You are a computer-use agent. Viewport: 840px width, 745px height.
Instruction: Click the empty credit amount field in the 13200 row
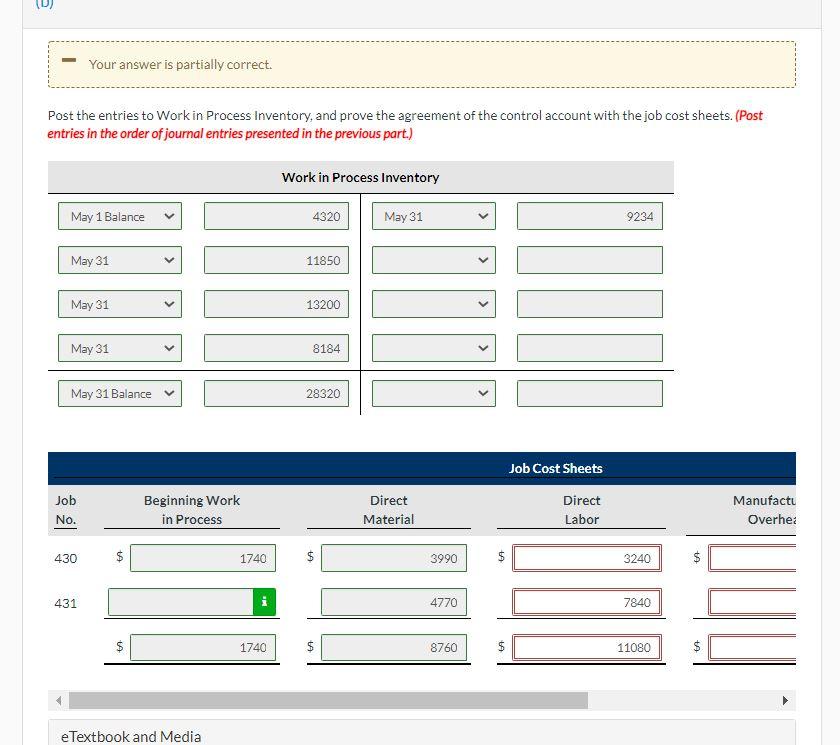point(590,304)
